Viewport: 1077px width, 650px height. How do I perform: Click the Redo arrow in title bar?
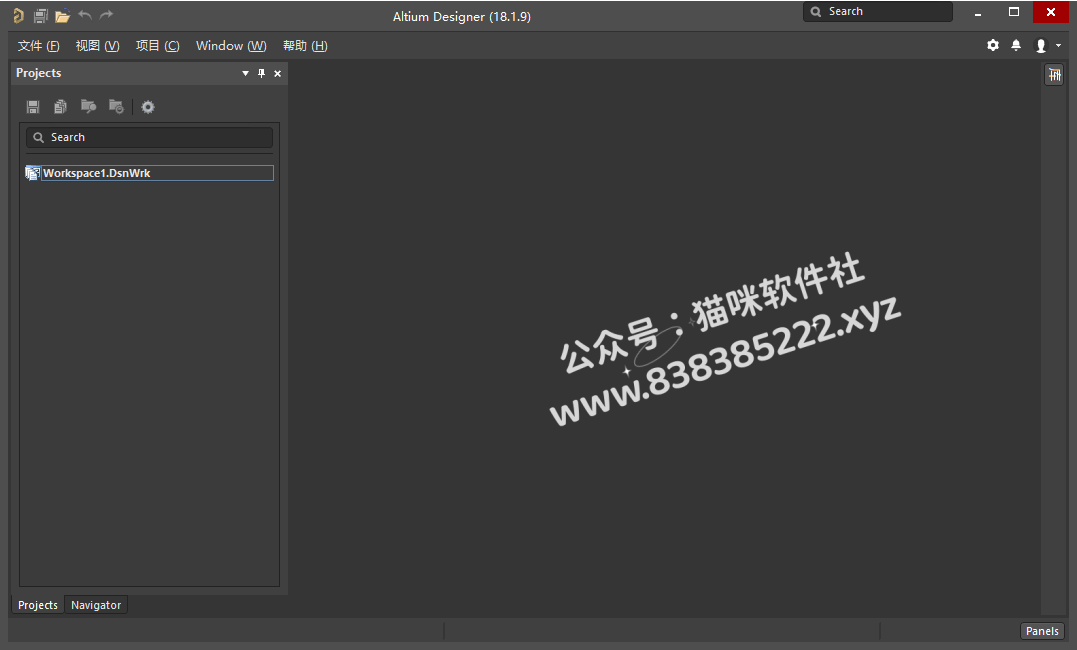pyautogui.click(x=106, y=14)
